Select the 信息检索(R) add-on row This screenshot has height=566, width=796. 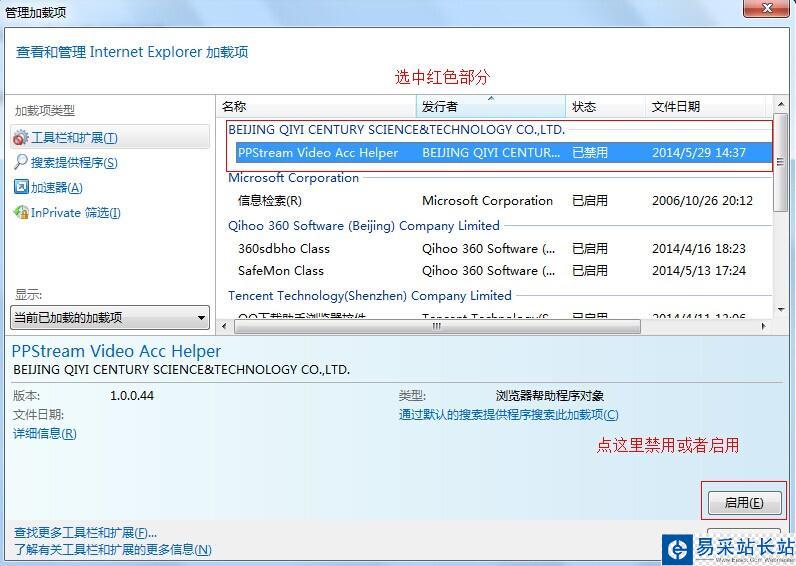tap(504, 201)
